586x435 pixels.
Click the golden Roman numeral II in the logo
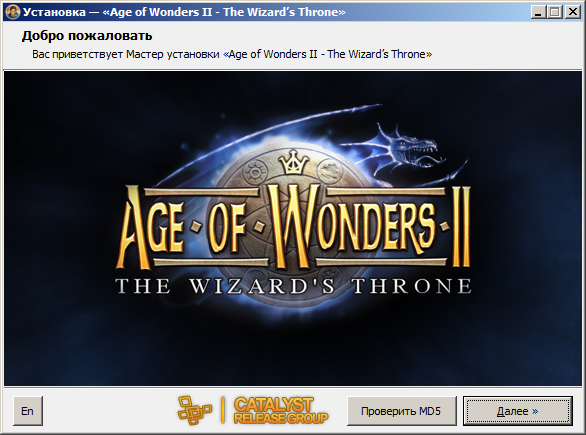460,227
